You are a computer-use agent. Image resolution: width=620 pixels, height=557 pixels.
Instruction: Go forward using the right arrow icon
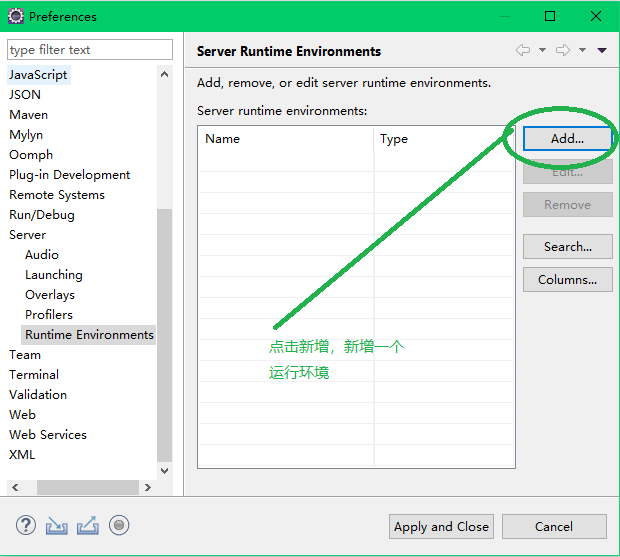tap(563, 50)
